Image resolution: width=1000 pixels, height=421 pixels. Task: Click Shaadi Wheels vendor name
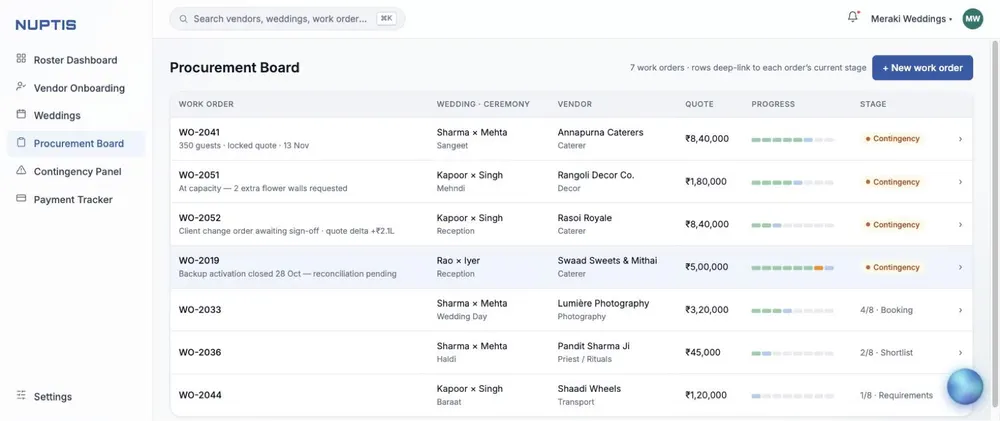coord(589,388)
